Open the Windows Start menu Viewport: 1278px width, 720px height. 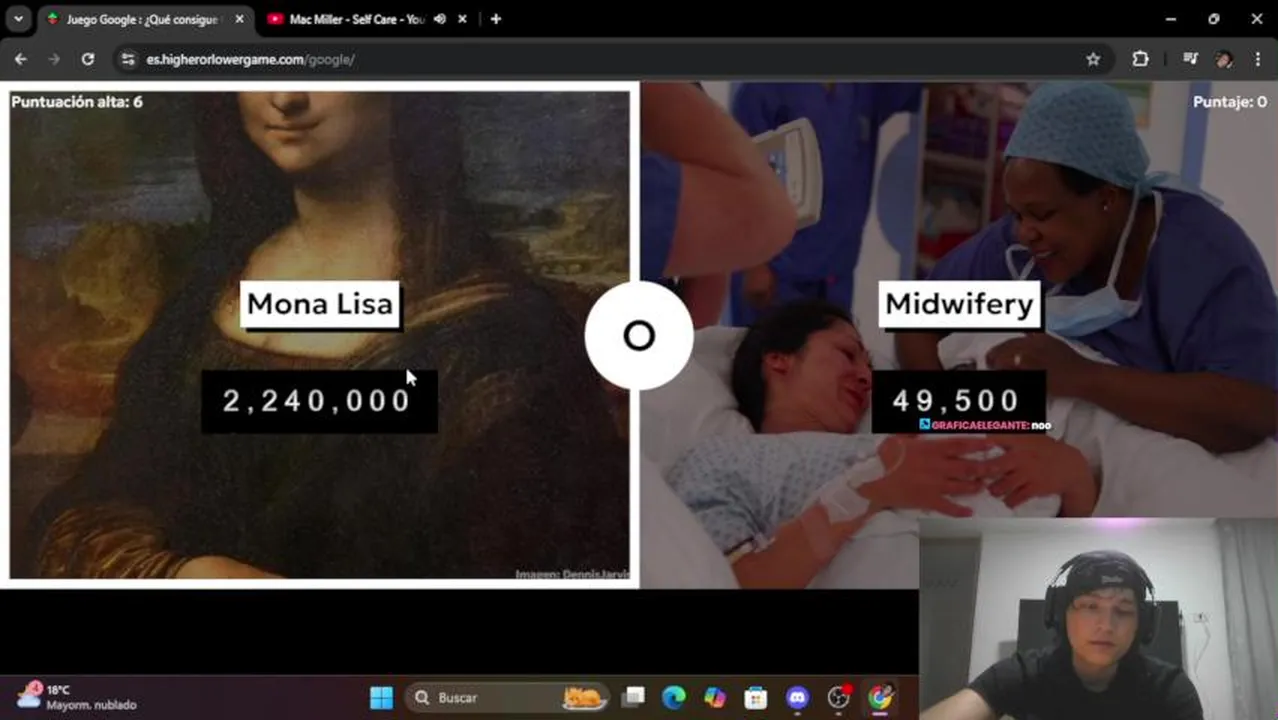click(x=381, y=697)
